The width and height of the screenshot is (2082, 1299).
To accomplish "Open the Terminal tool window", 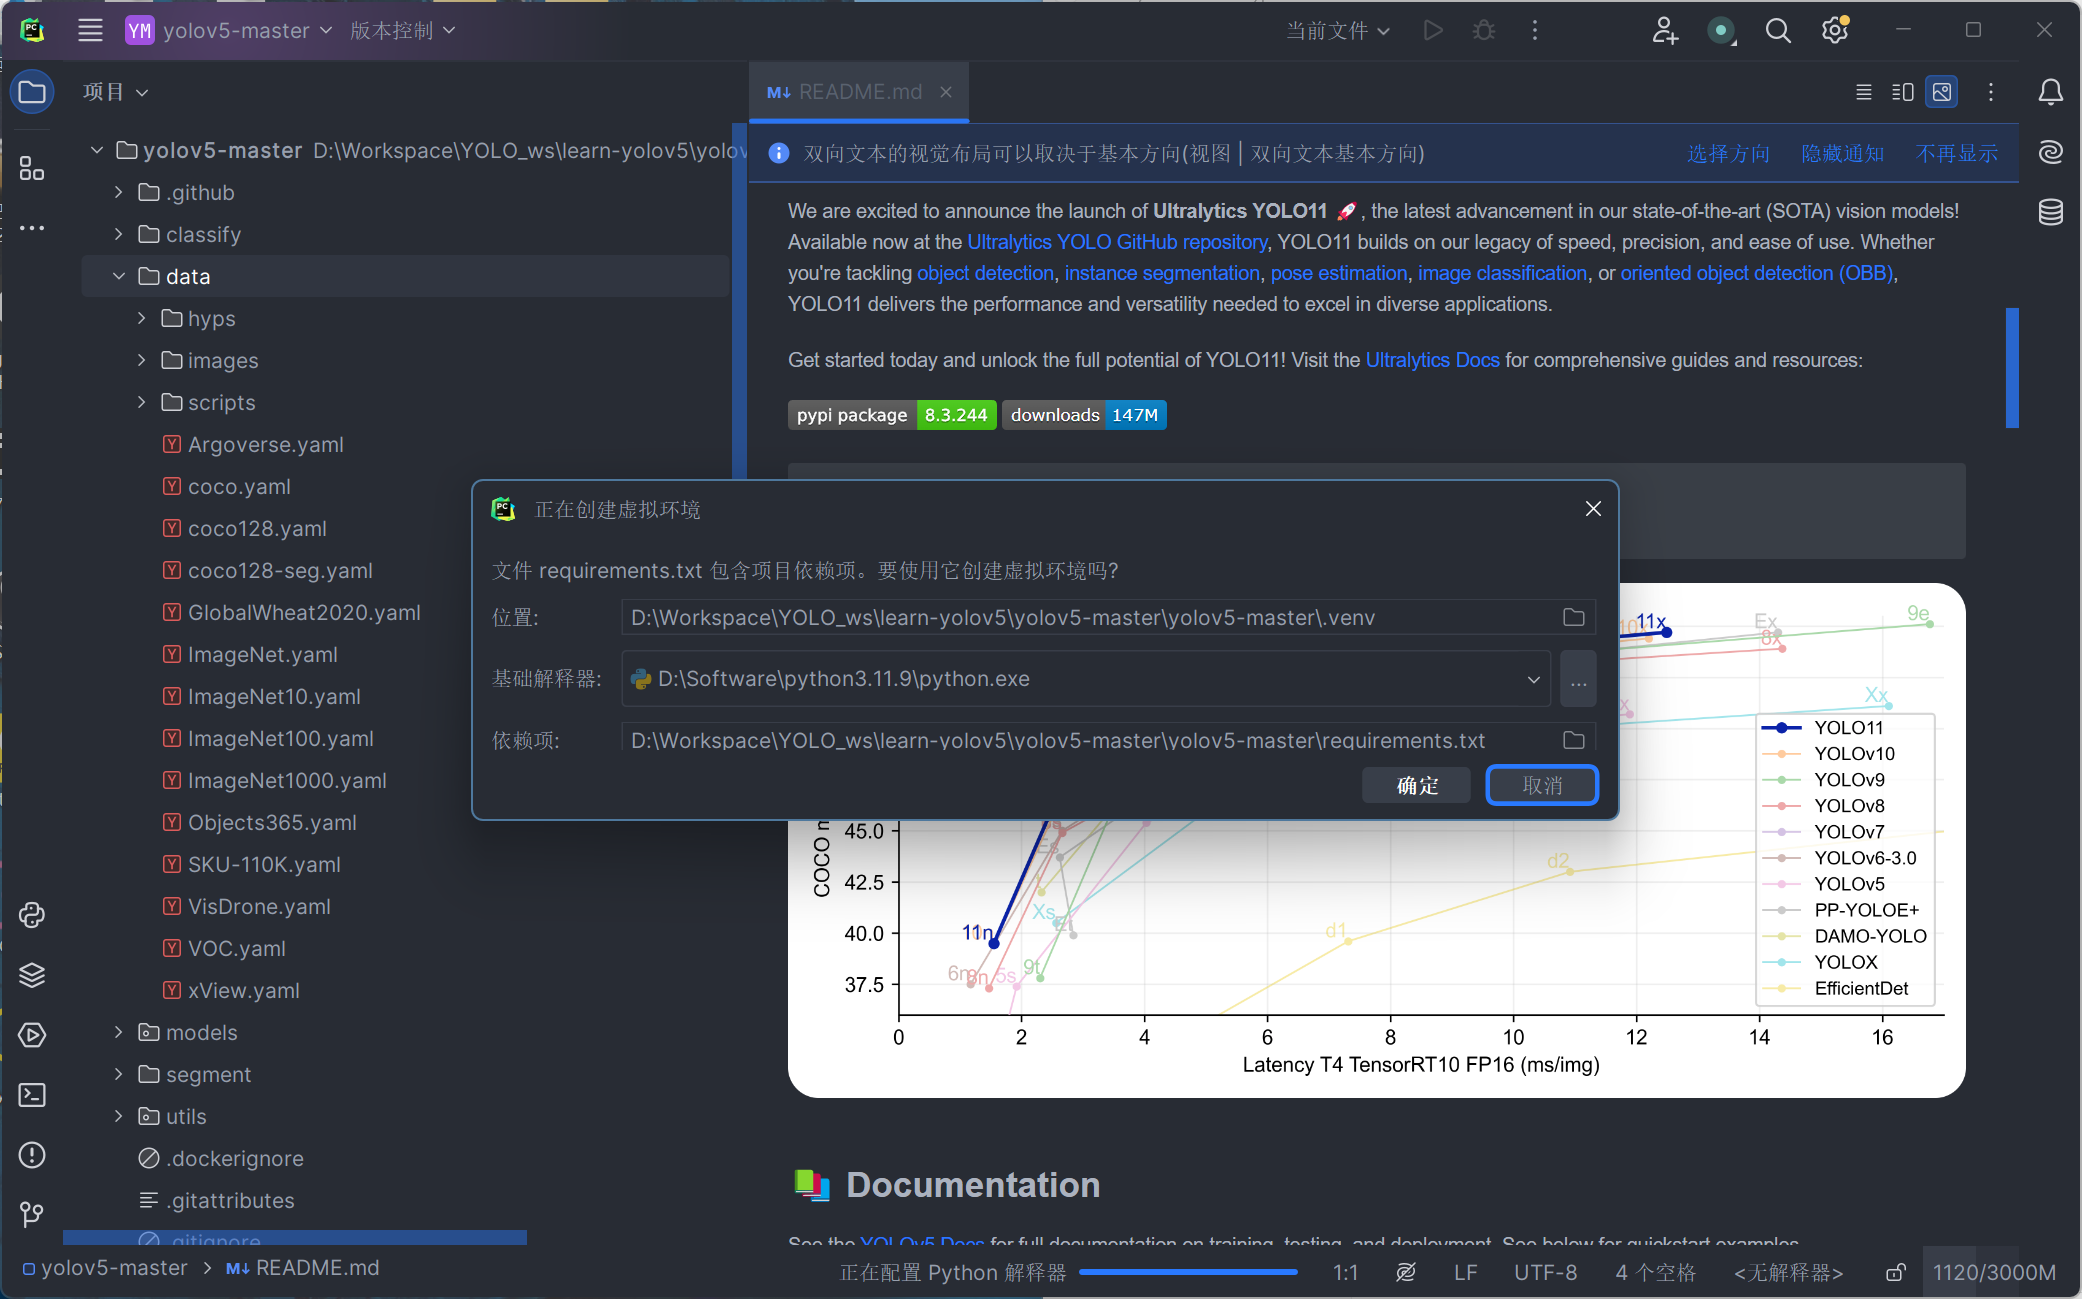I will [x=32, y=1095].
